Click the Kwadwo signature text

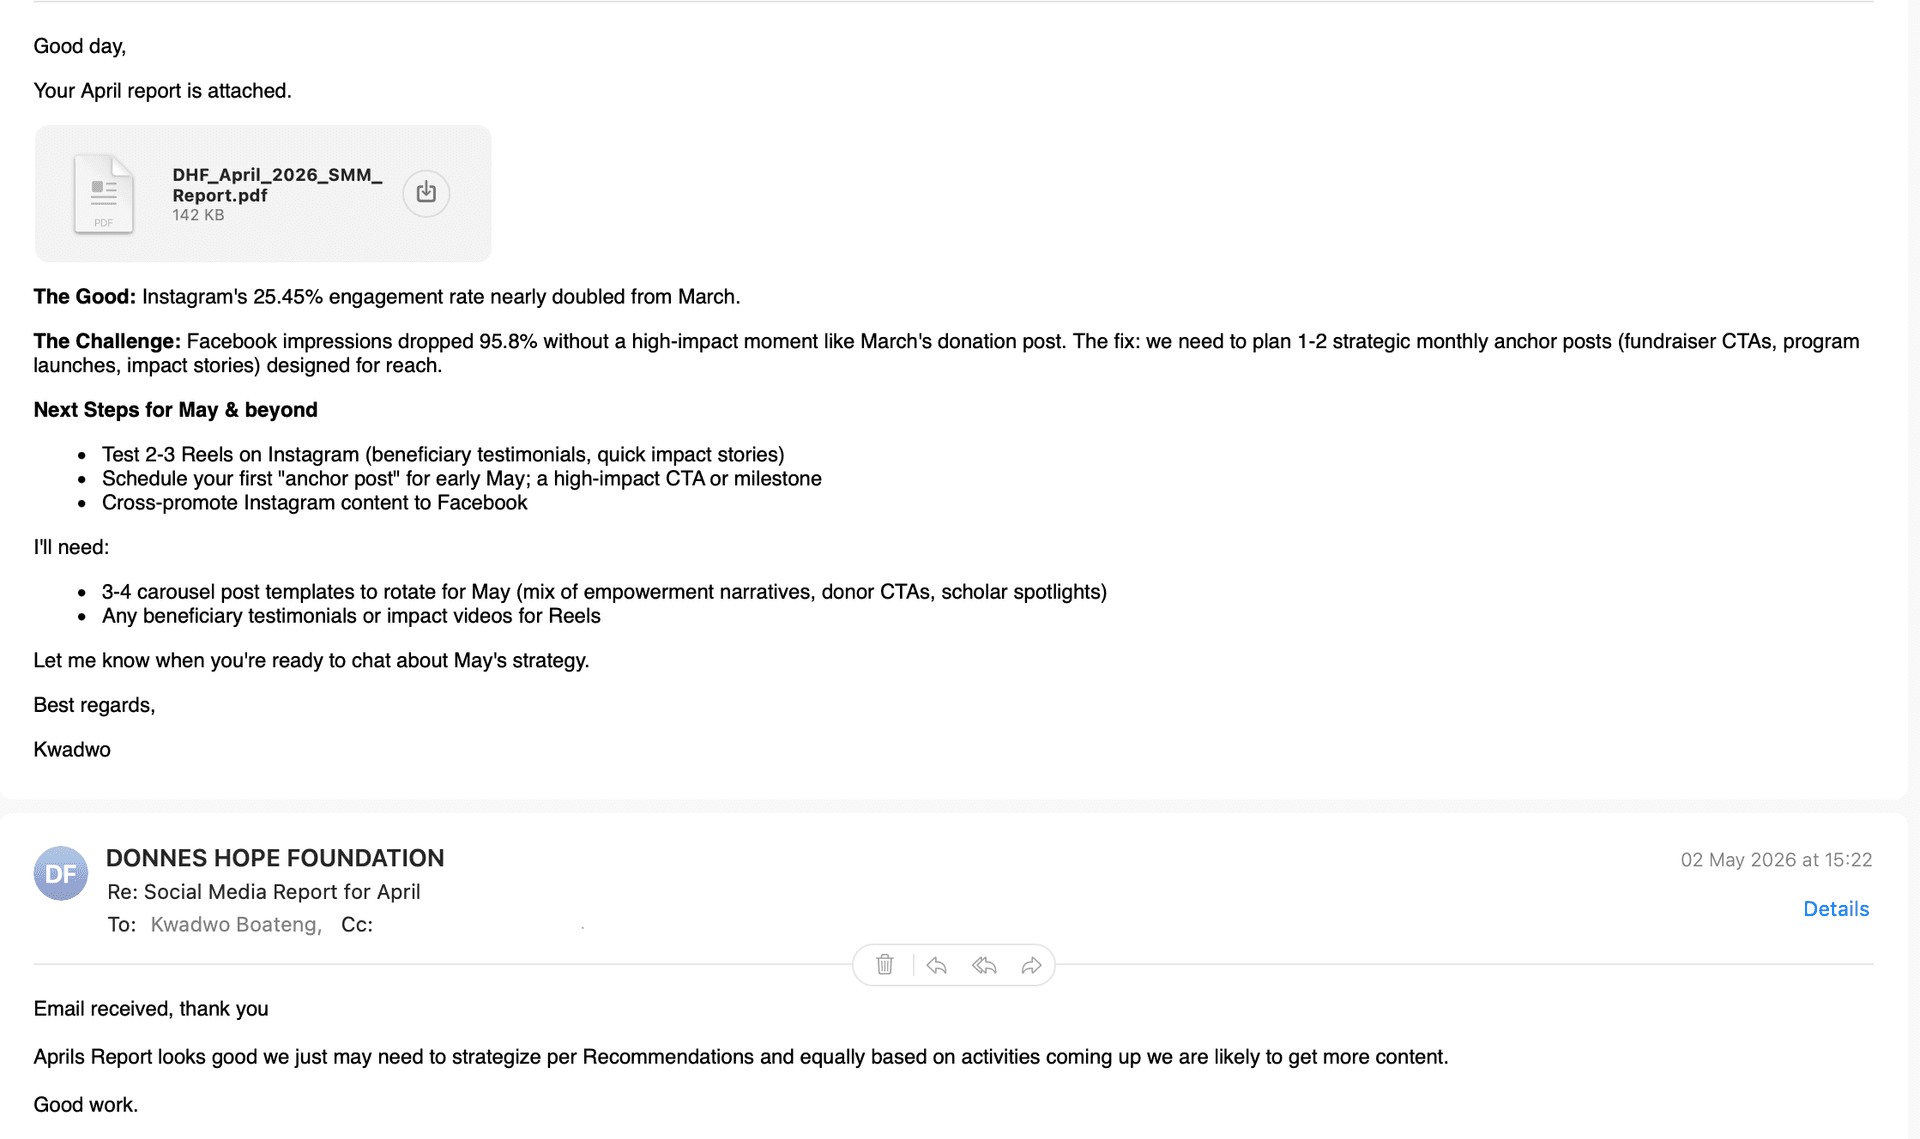(x=72, y=750)
